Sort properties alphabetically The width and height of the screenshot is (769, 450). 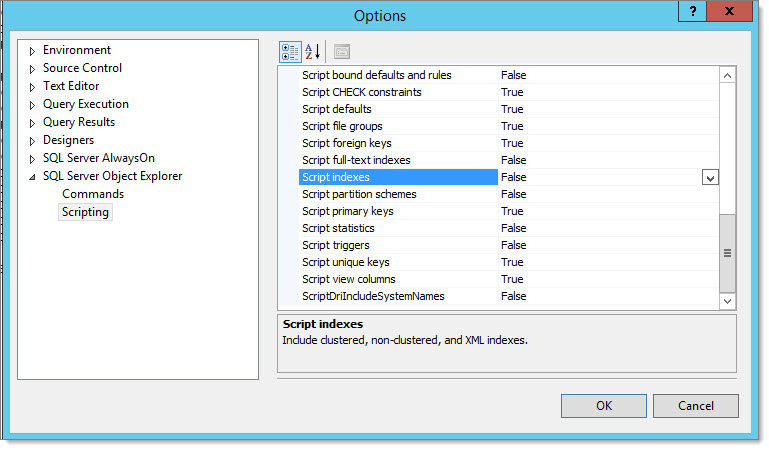312,51
